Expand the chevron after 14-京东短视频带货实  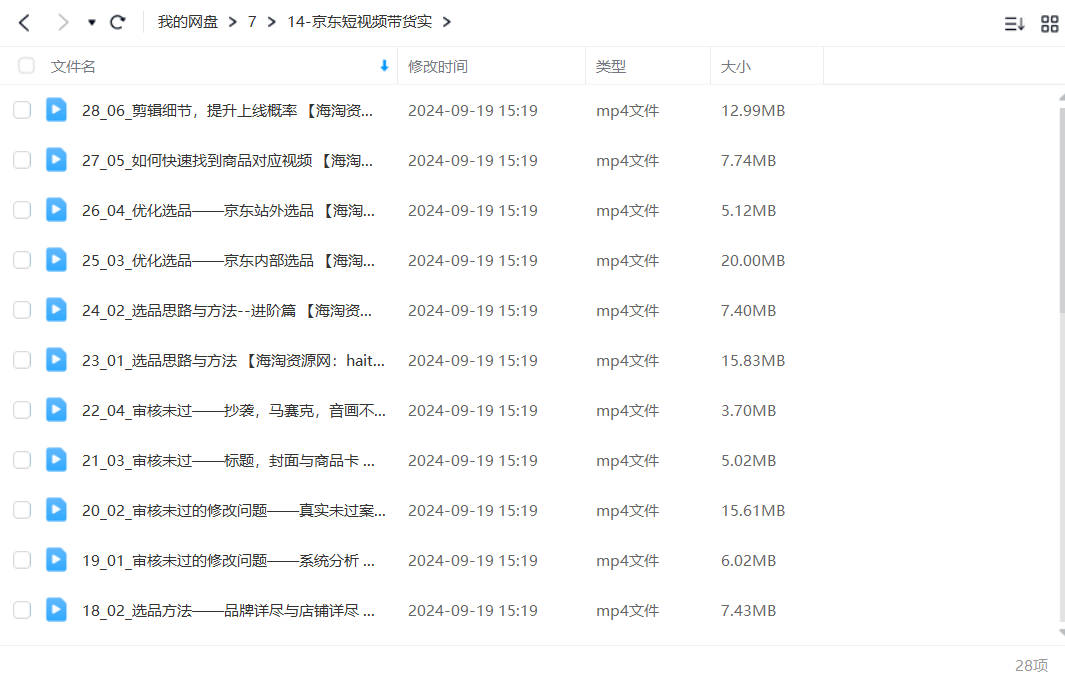click(446, 22)
